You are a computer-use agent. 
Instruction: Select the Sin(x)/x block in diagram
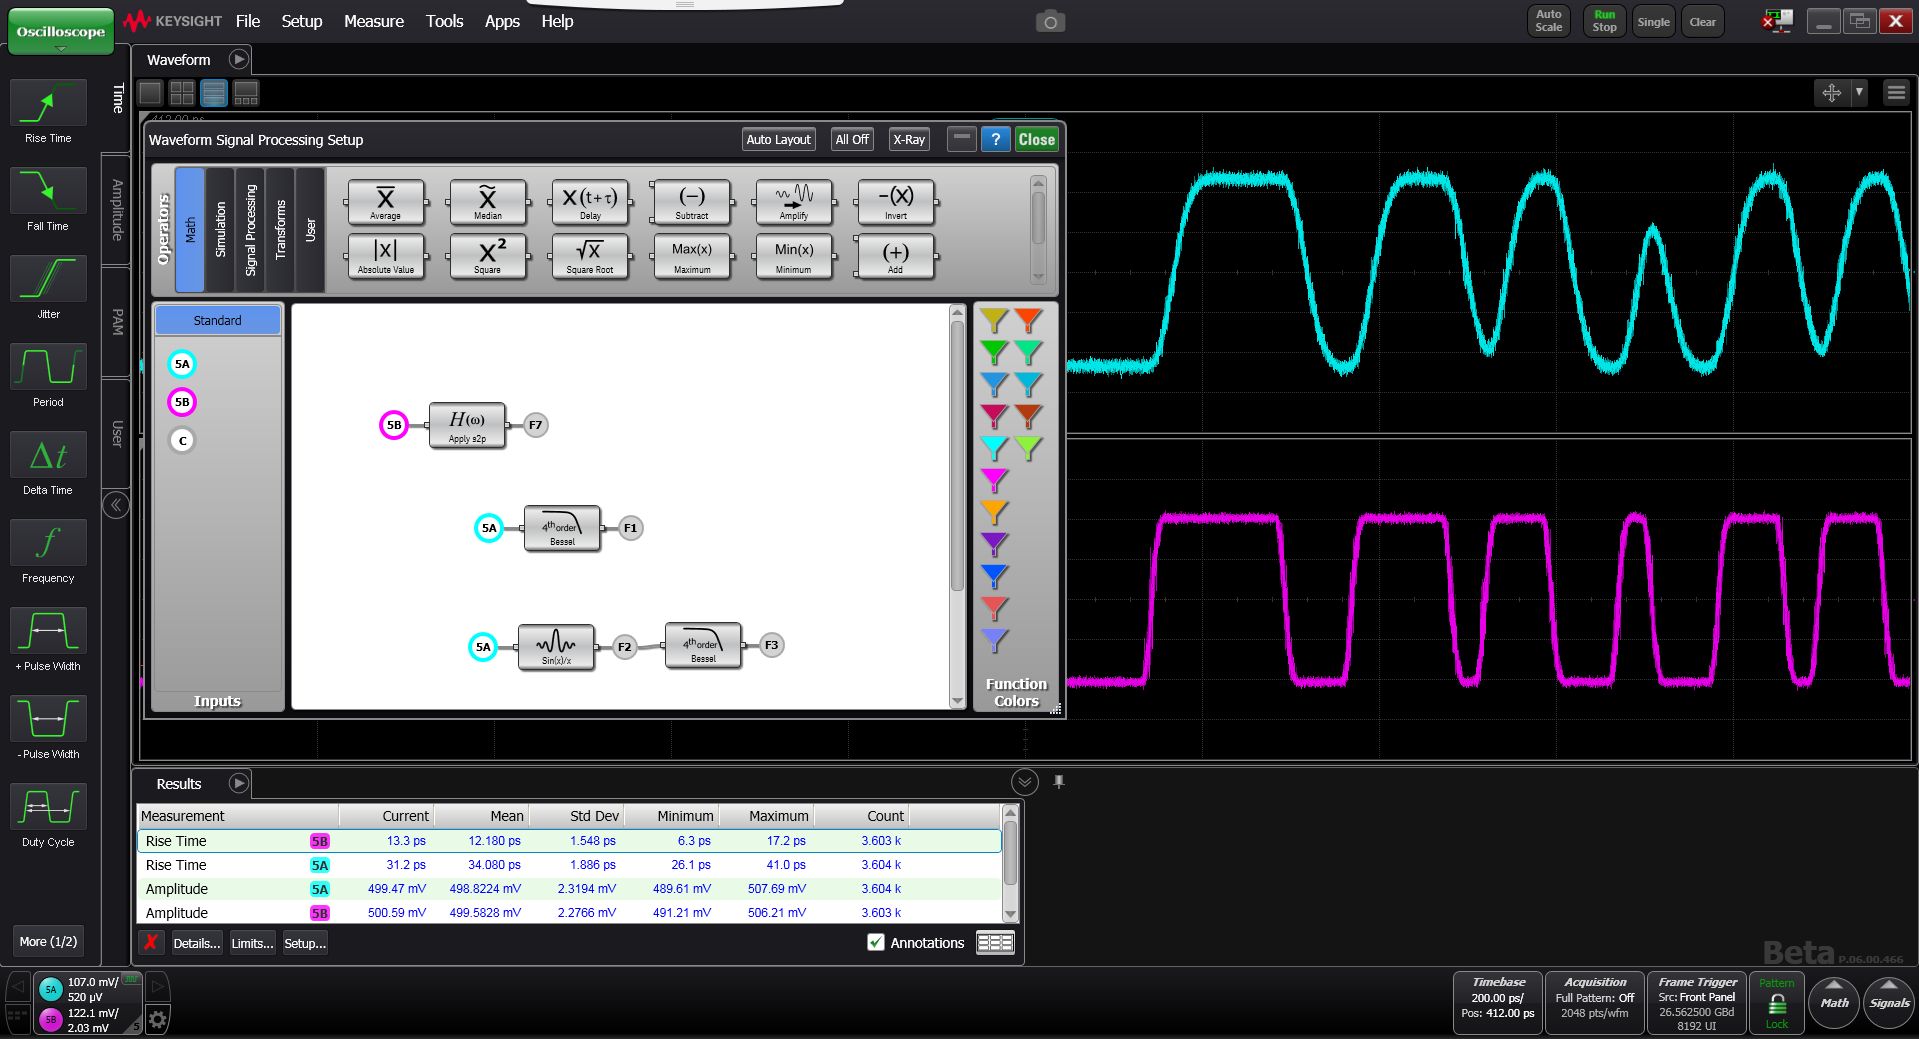(x=556, y=647)
